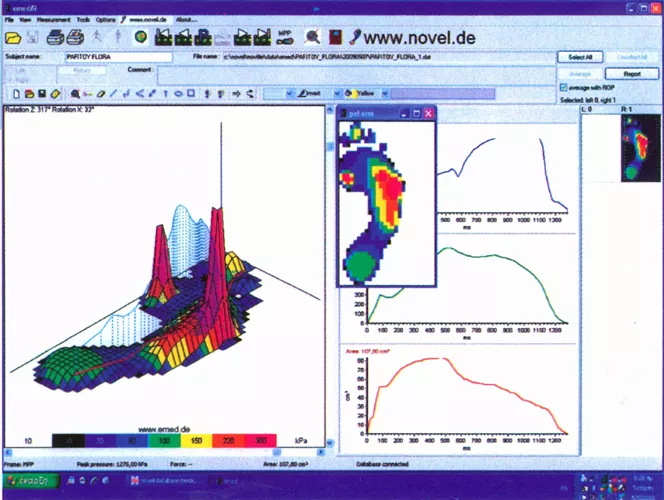Click the MPP maximum pressure picture icon
The image size is (664, 500).
(284, 37)
